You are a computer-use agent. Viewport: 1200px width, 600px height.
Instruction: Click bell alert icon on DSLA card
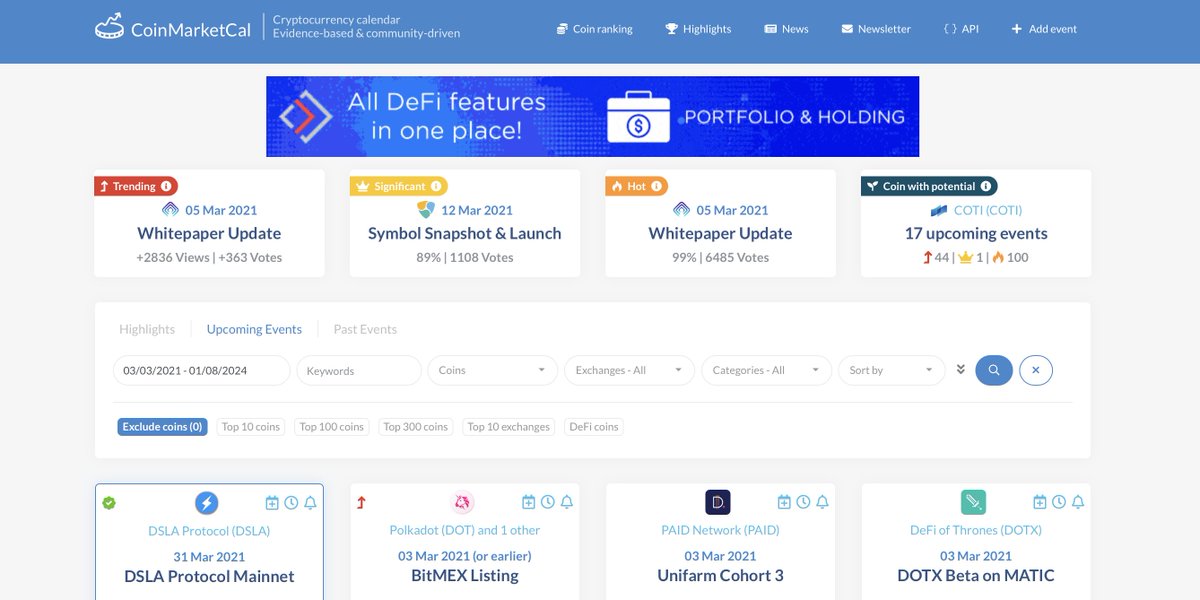310,502
